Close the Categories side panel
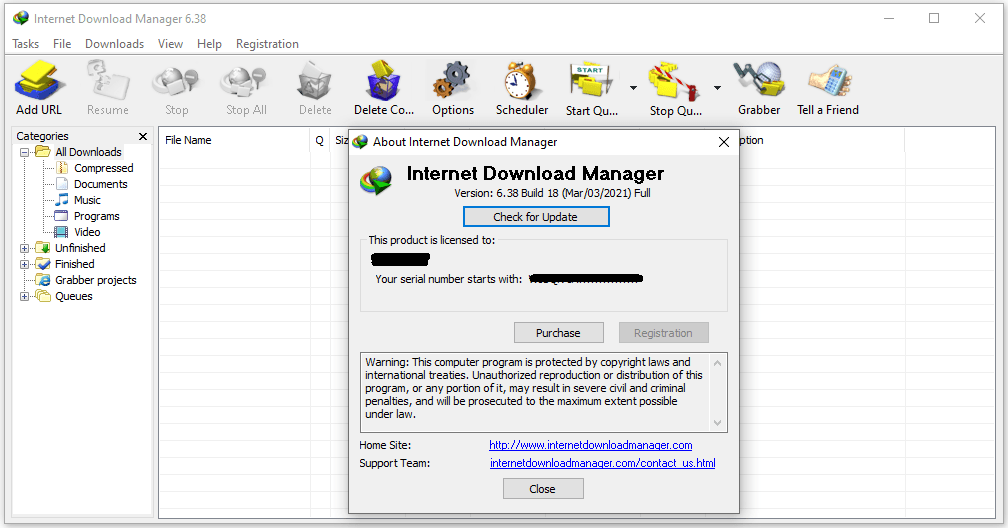 click(x=143, y=136)
